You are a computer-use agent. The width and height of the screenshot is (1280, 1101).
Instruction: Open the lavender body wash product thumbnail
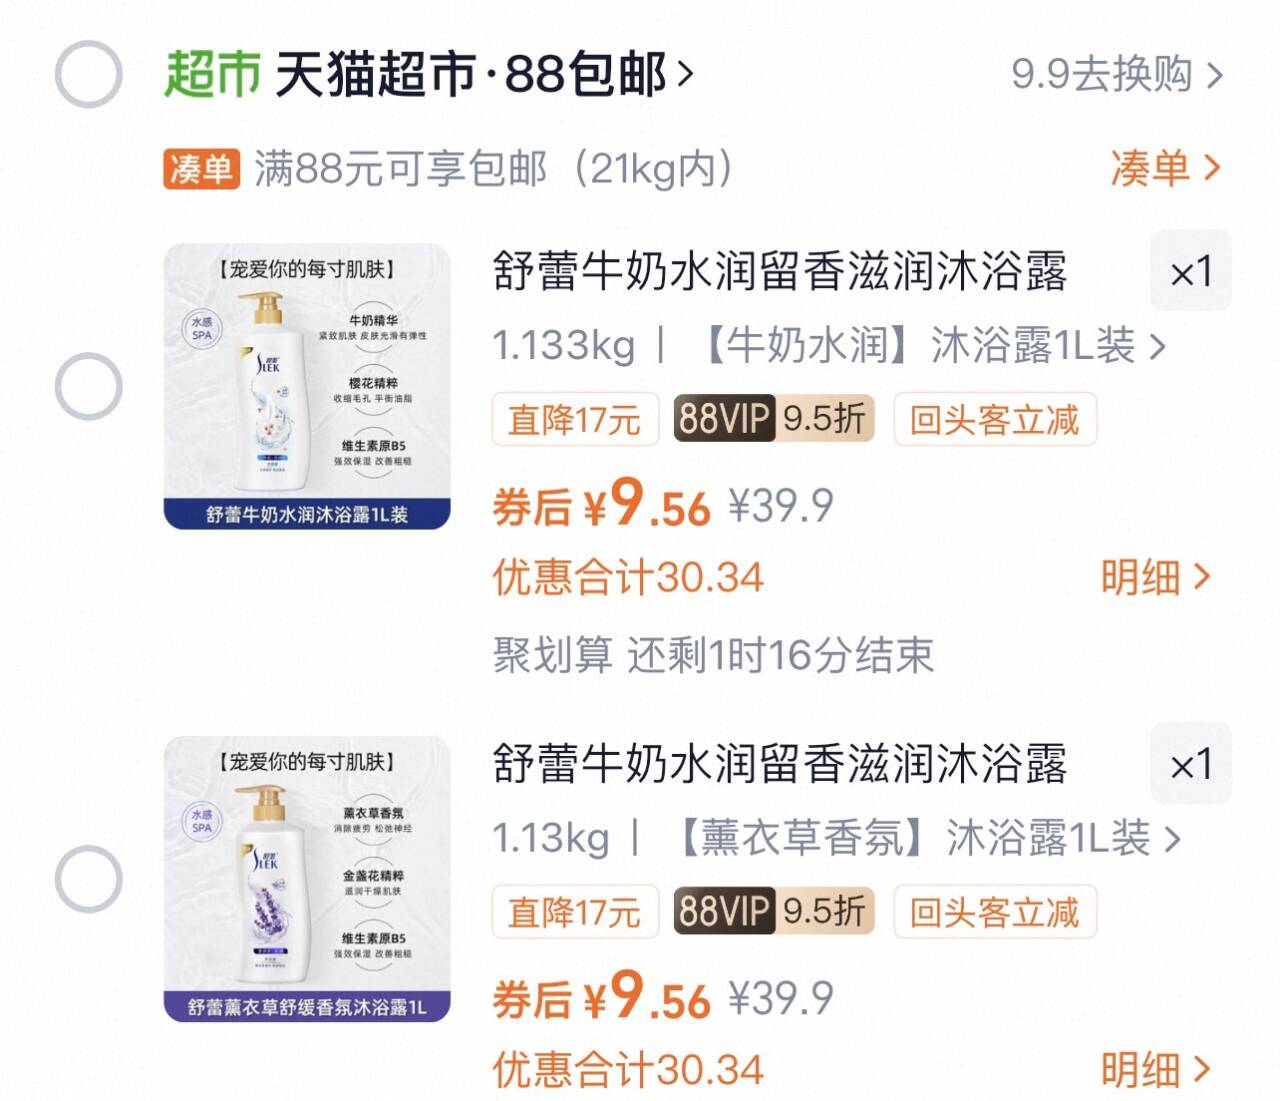tap(307, 879)
